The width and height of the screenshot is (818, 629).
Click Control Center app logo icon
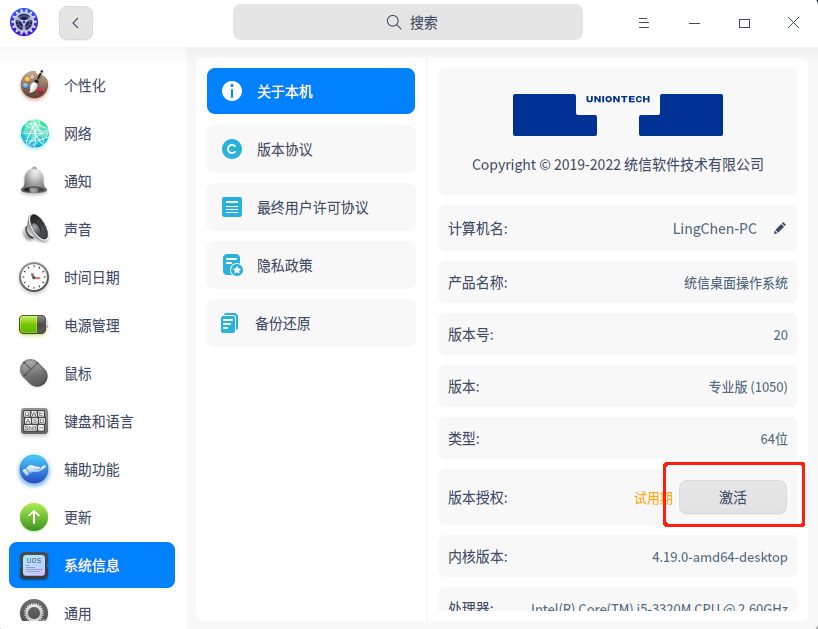[x=24, y=22]
